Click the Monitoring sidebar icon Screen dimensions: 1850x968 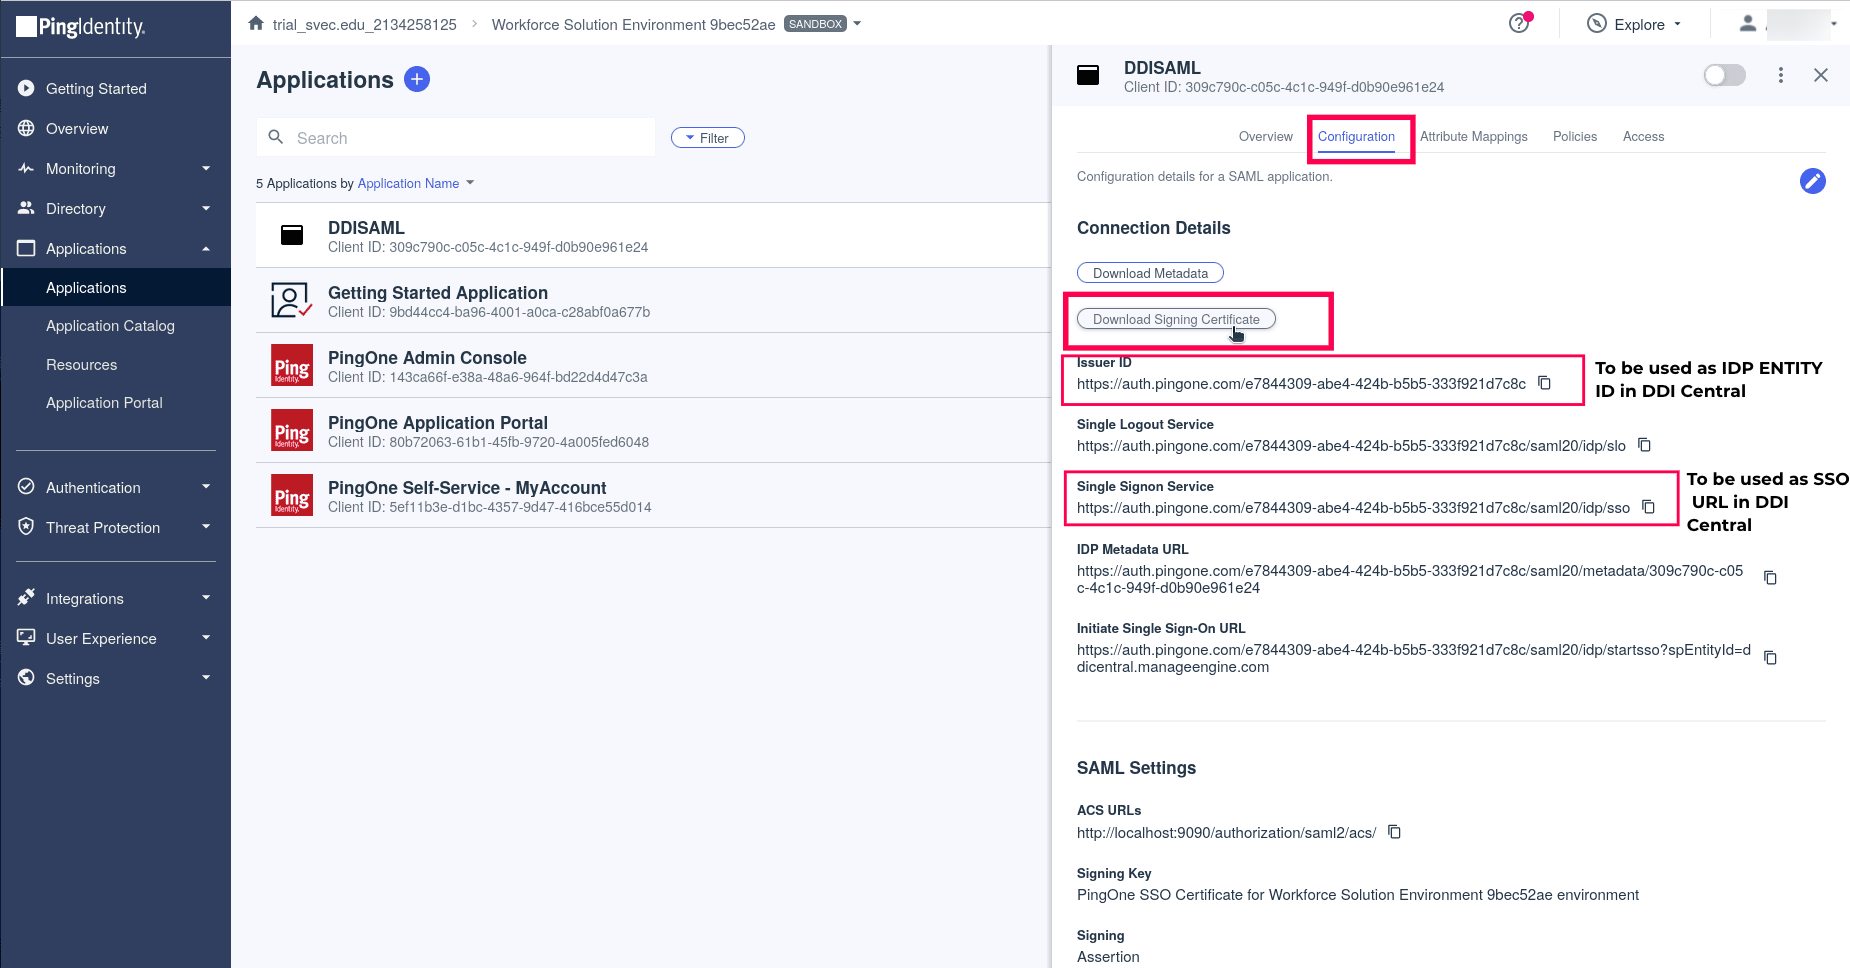point(26,168)
